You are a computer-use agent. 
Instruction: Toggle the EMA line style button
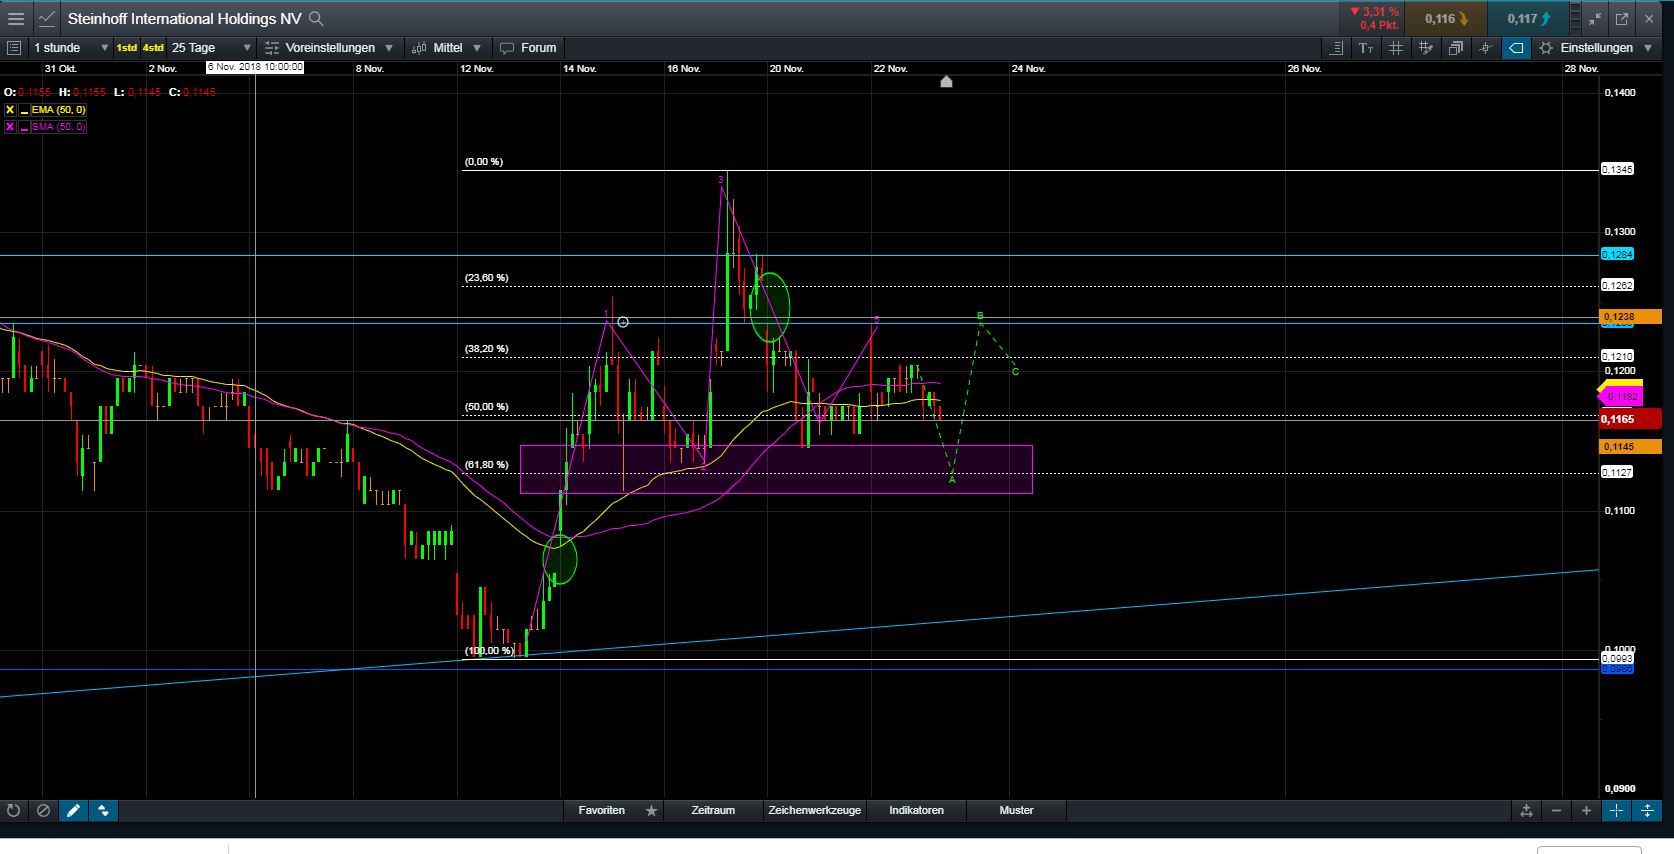pos(24,110)
